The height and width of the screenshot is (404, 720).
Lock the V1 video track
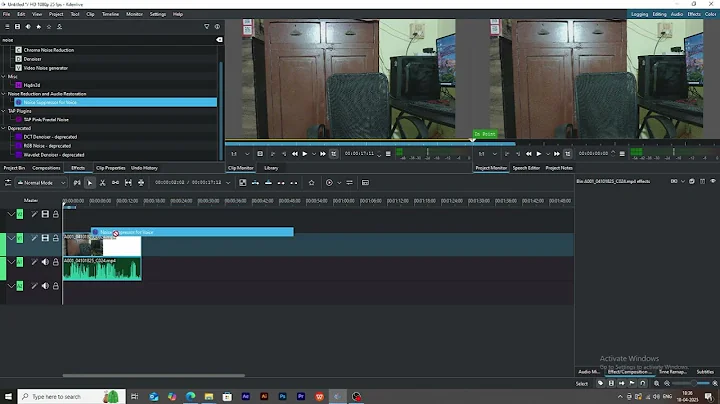[x=56, y=238]
